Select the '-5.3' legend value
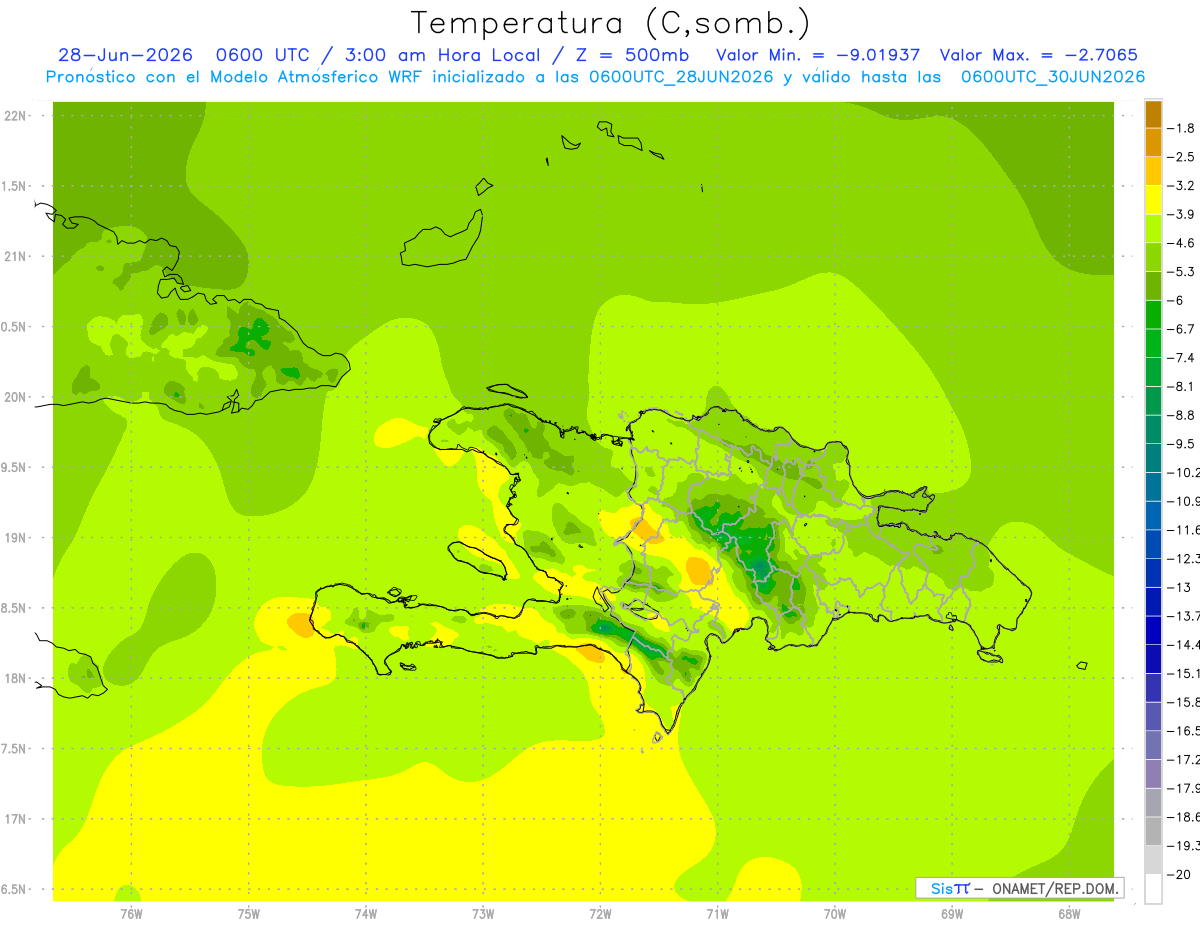Screen dimensions: 1200x927 coord(1182,272)
